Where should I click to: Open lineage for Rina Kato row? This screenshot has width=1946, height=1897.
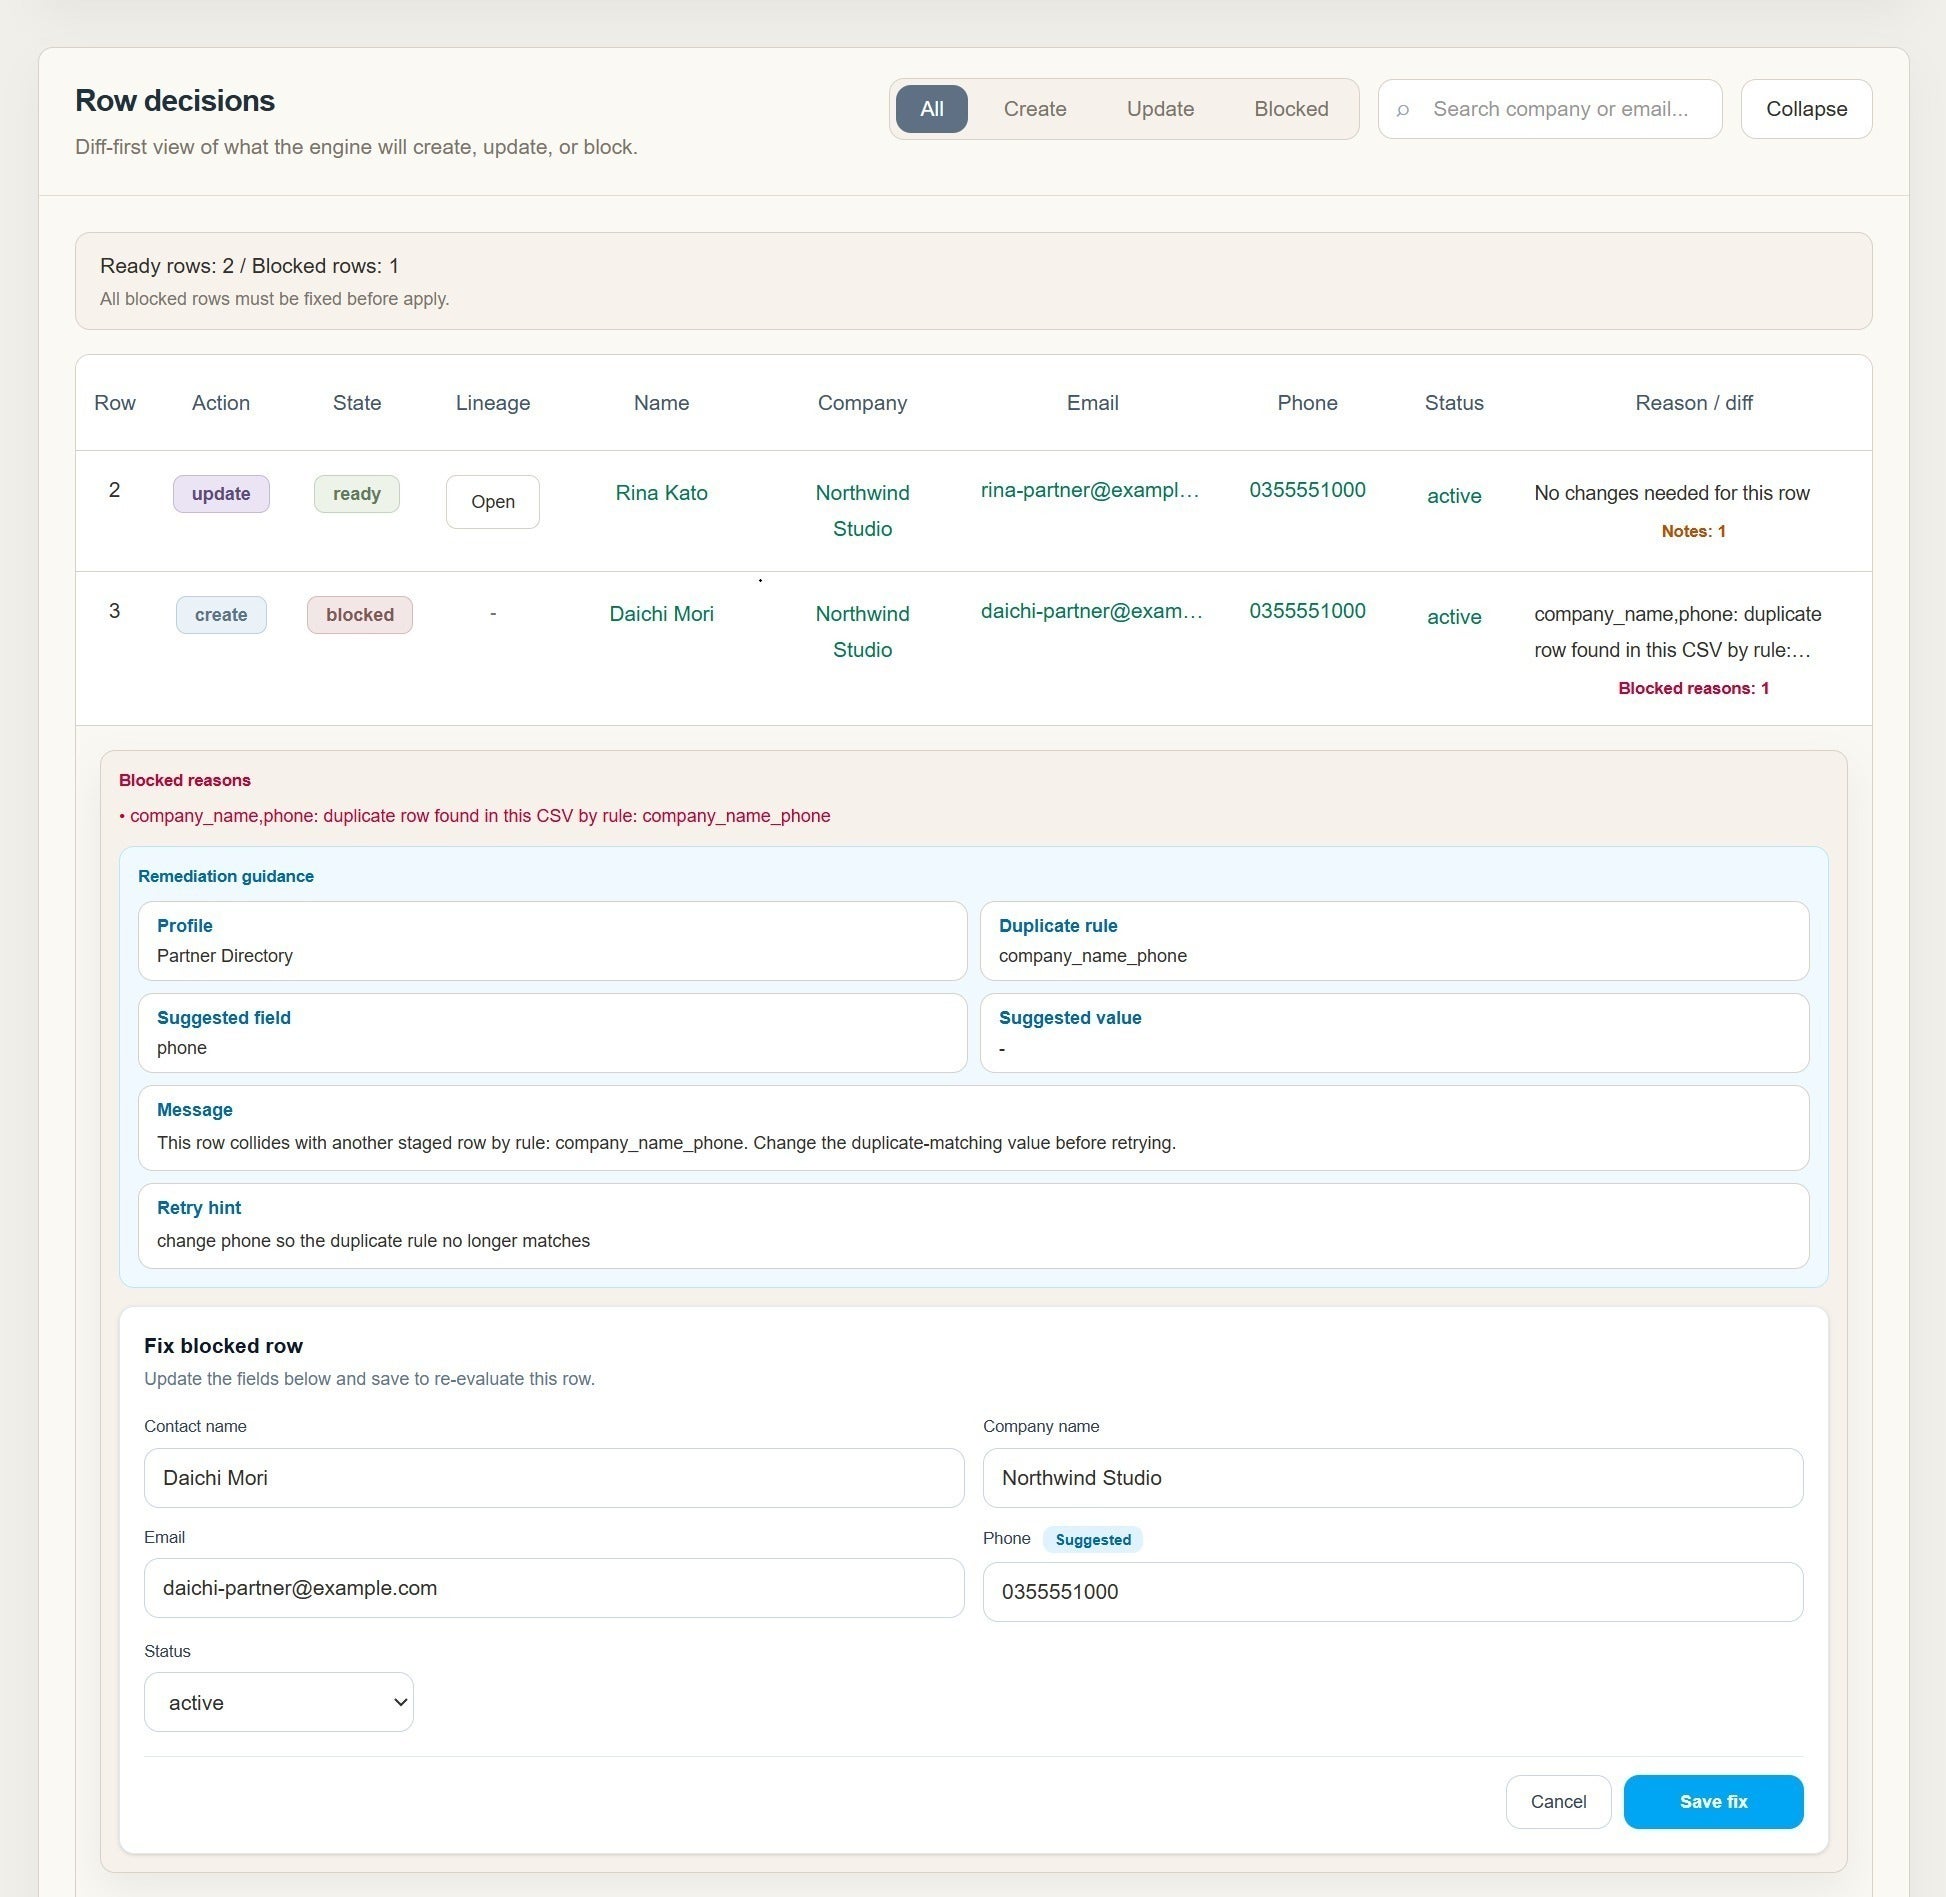492,501
